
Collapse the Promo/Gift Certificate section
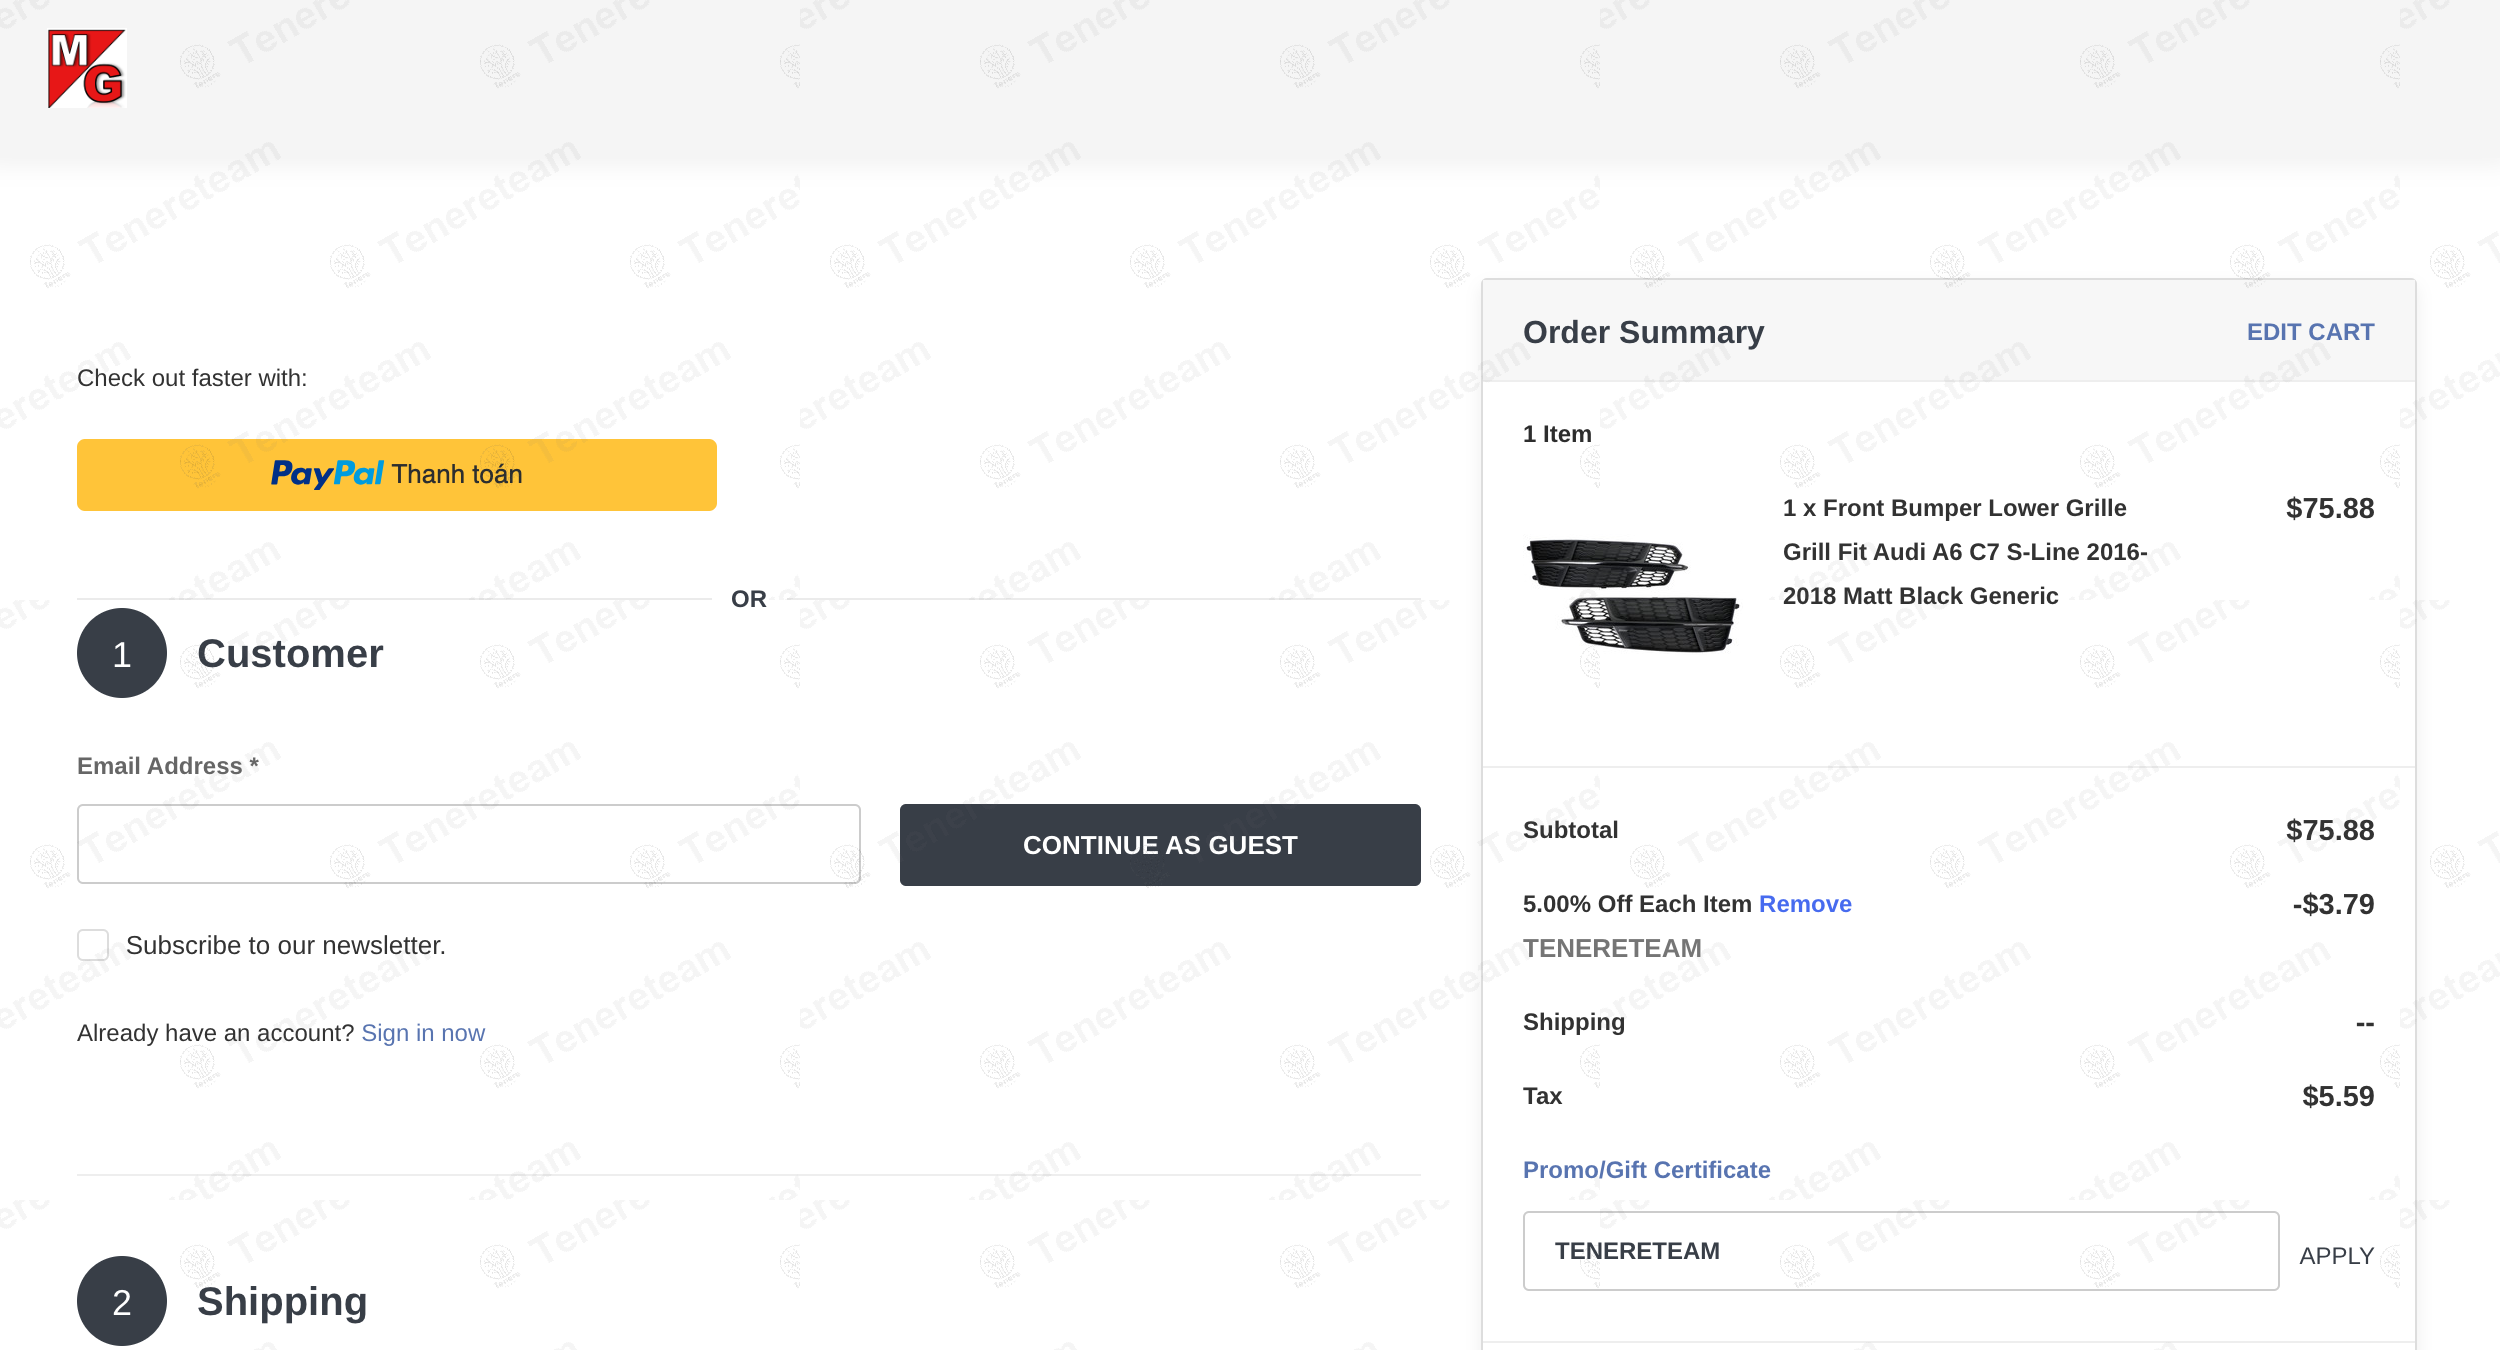pos(1646,1170)
